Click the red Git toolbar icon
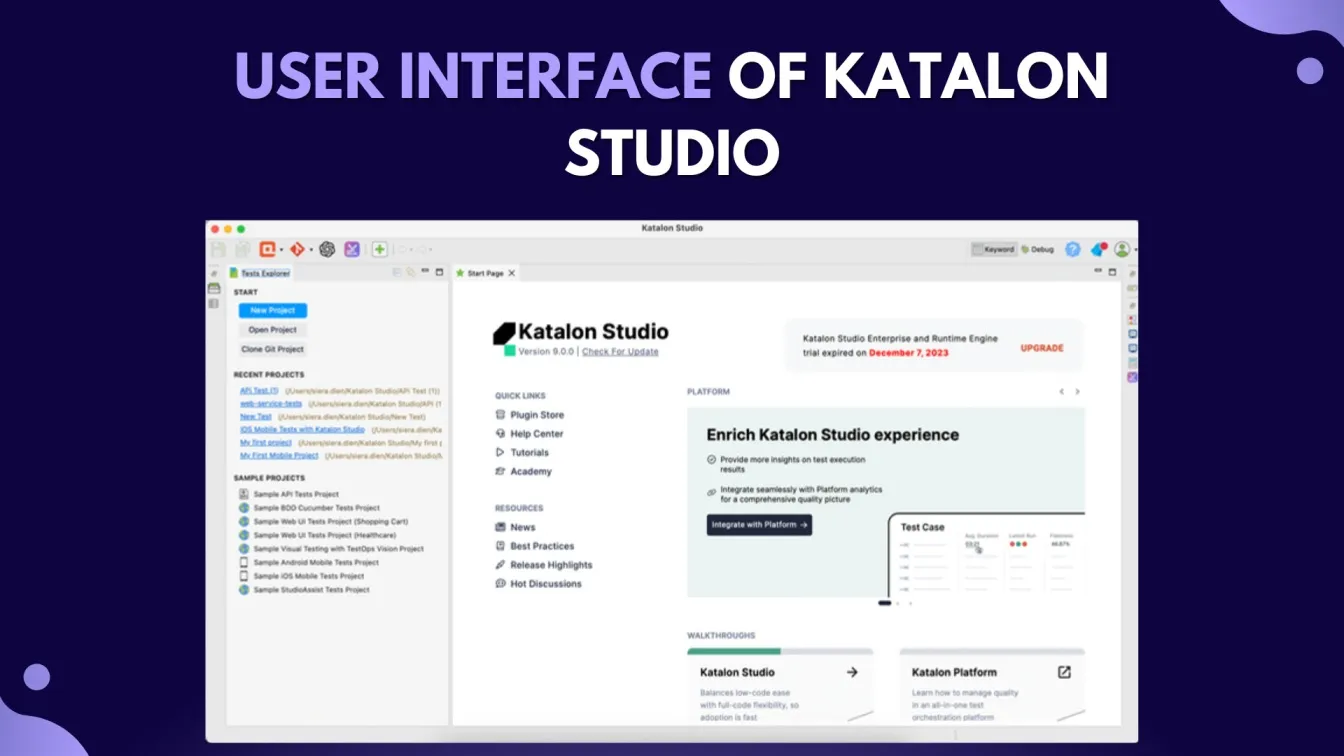The width and height of the screenshot is (1344, 756). coord(297,249)
